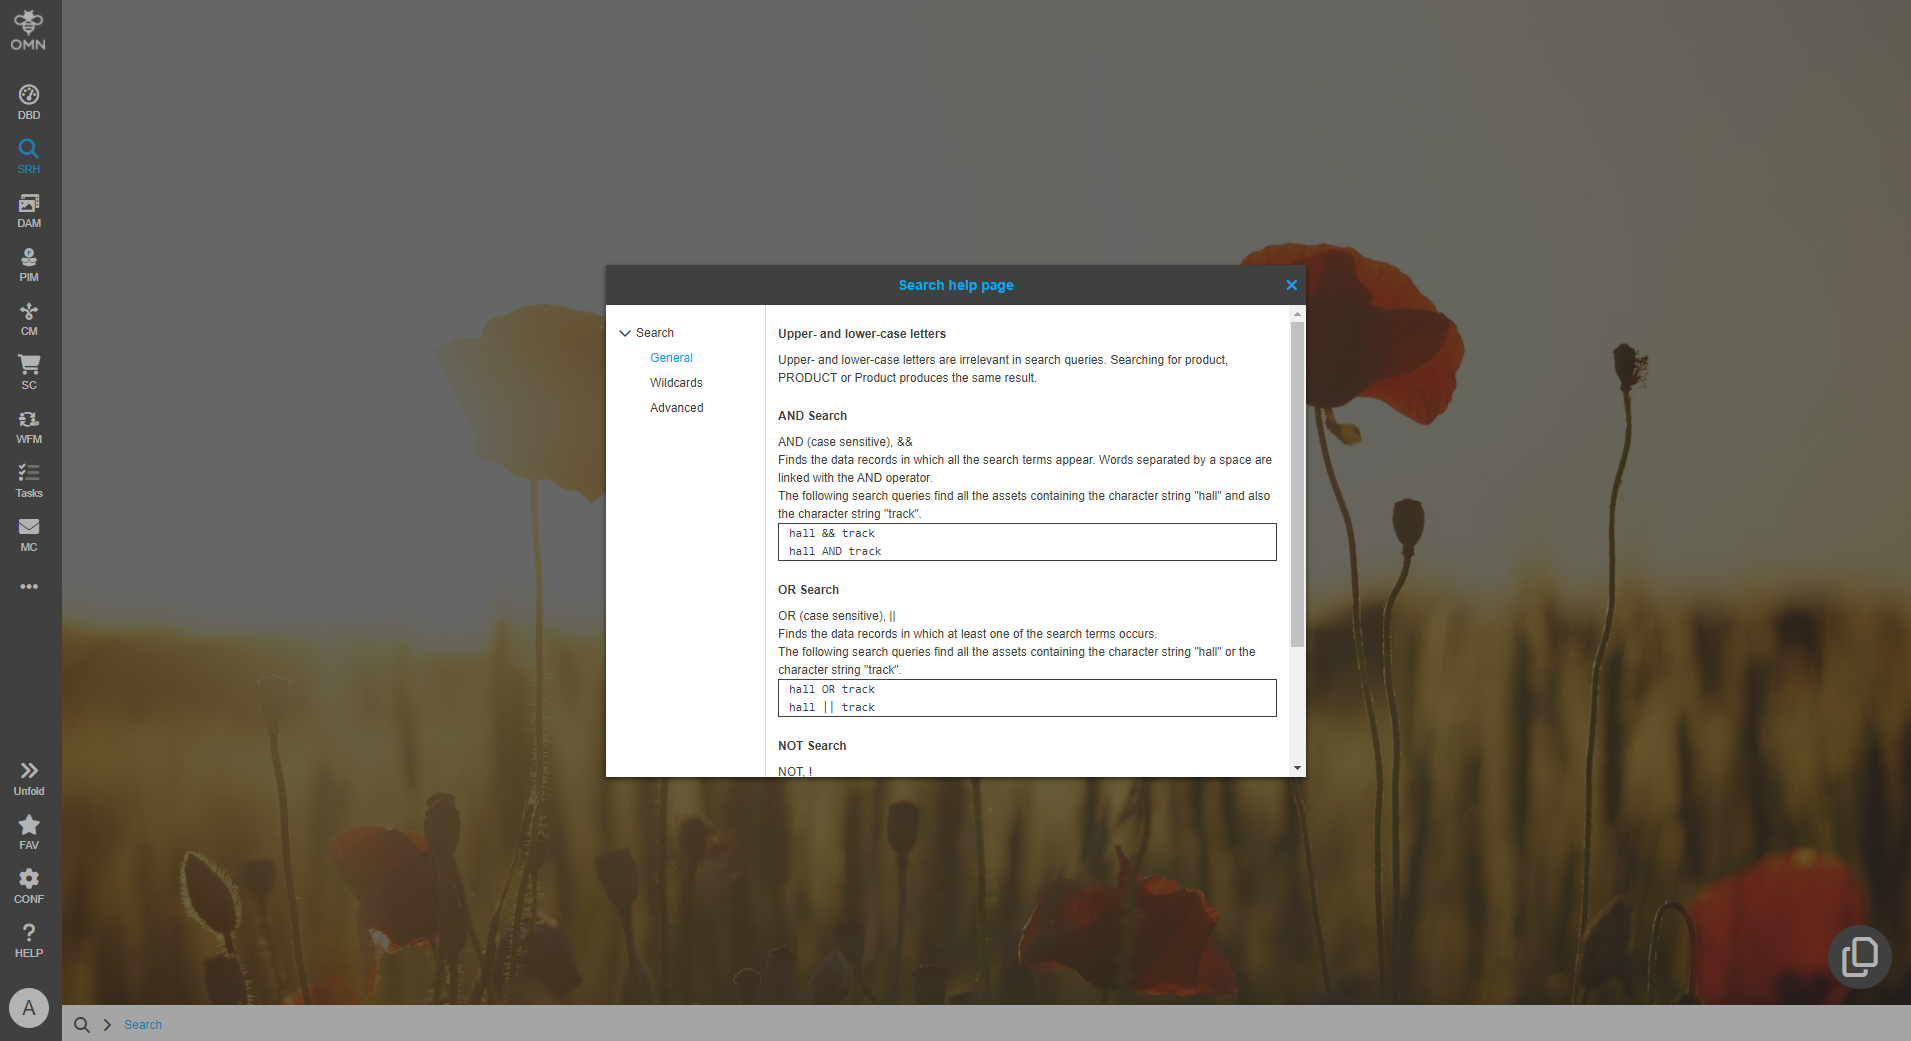Collapse the Search tree section
Viewport: 1911px width, 1041px height.
625,332
